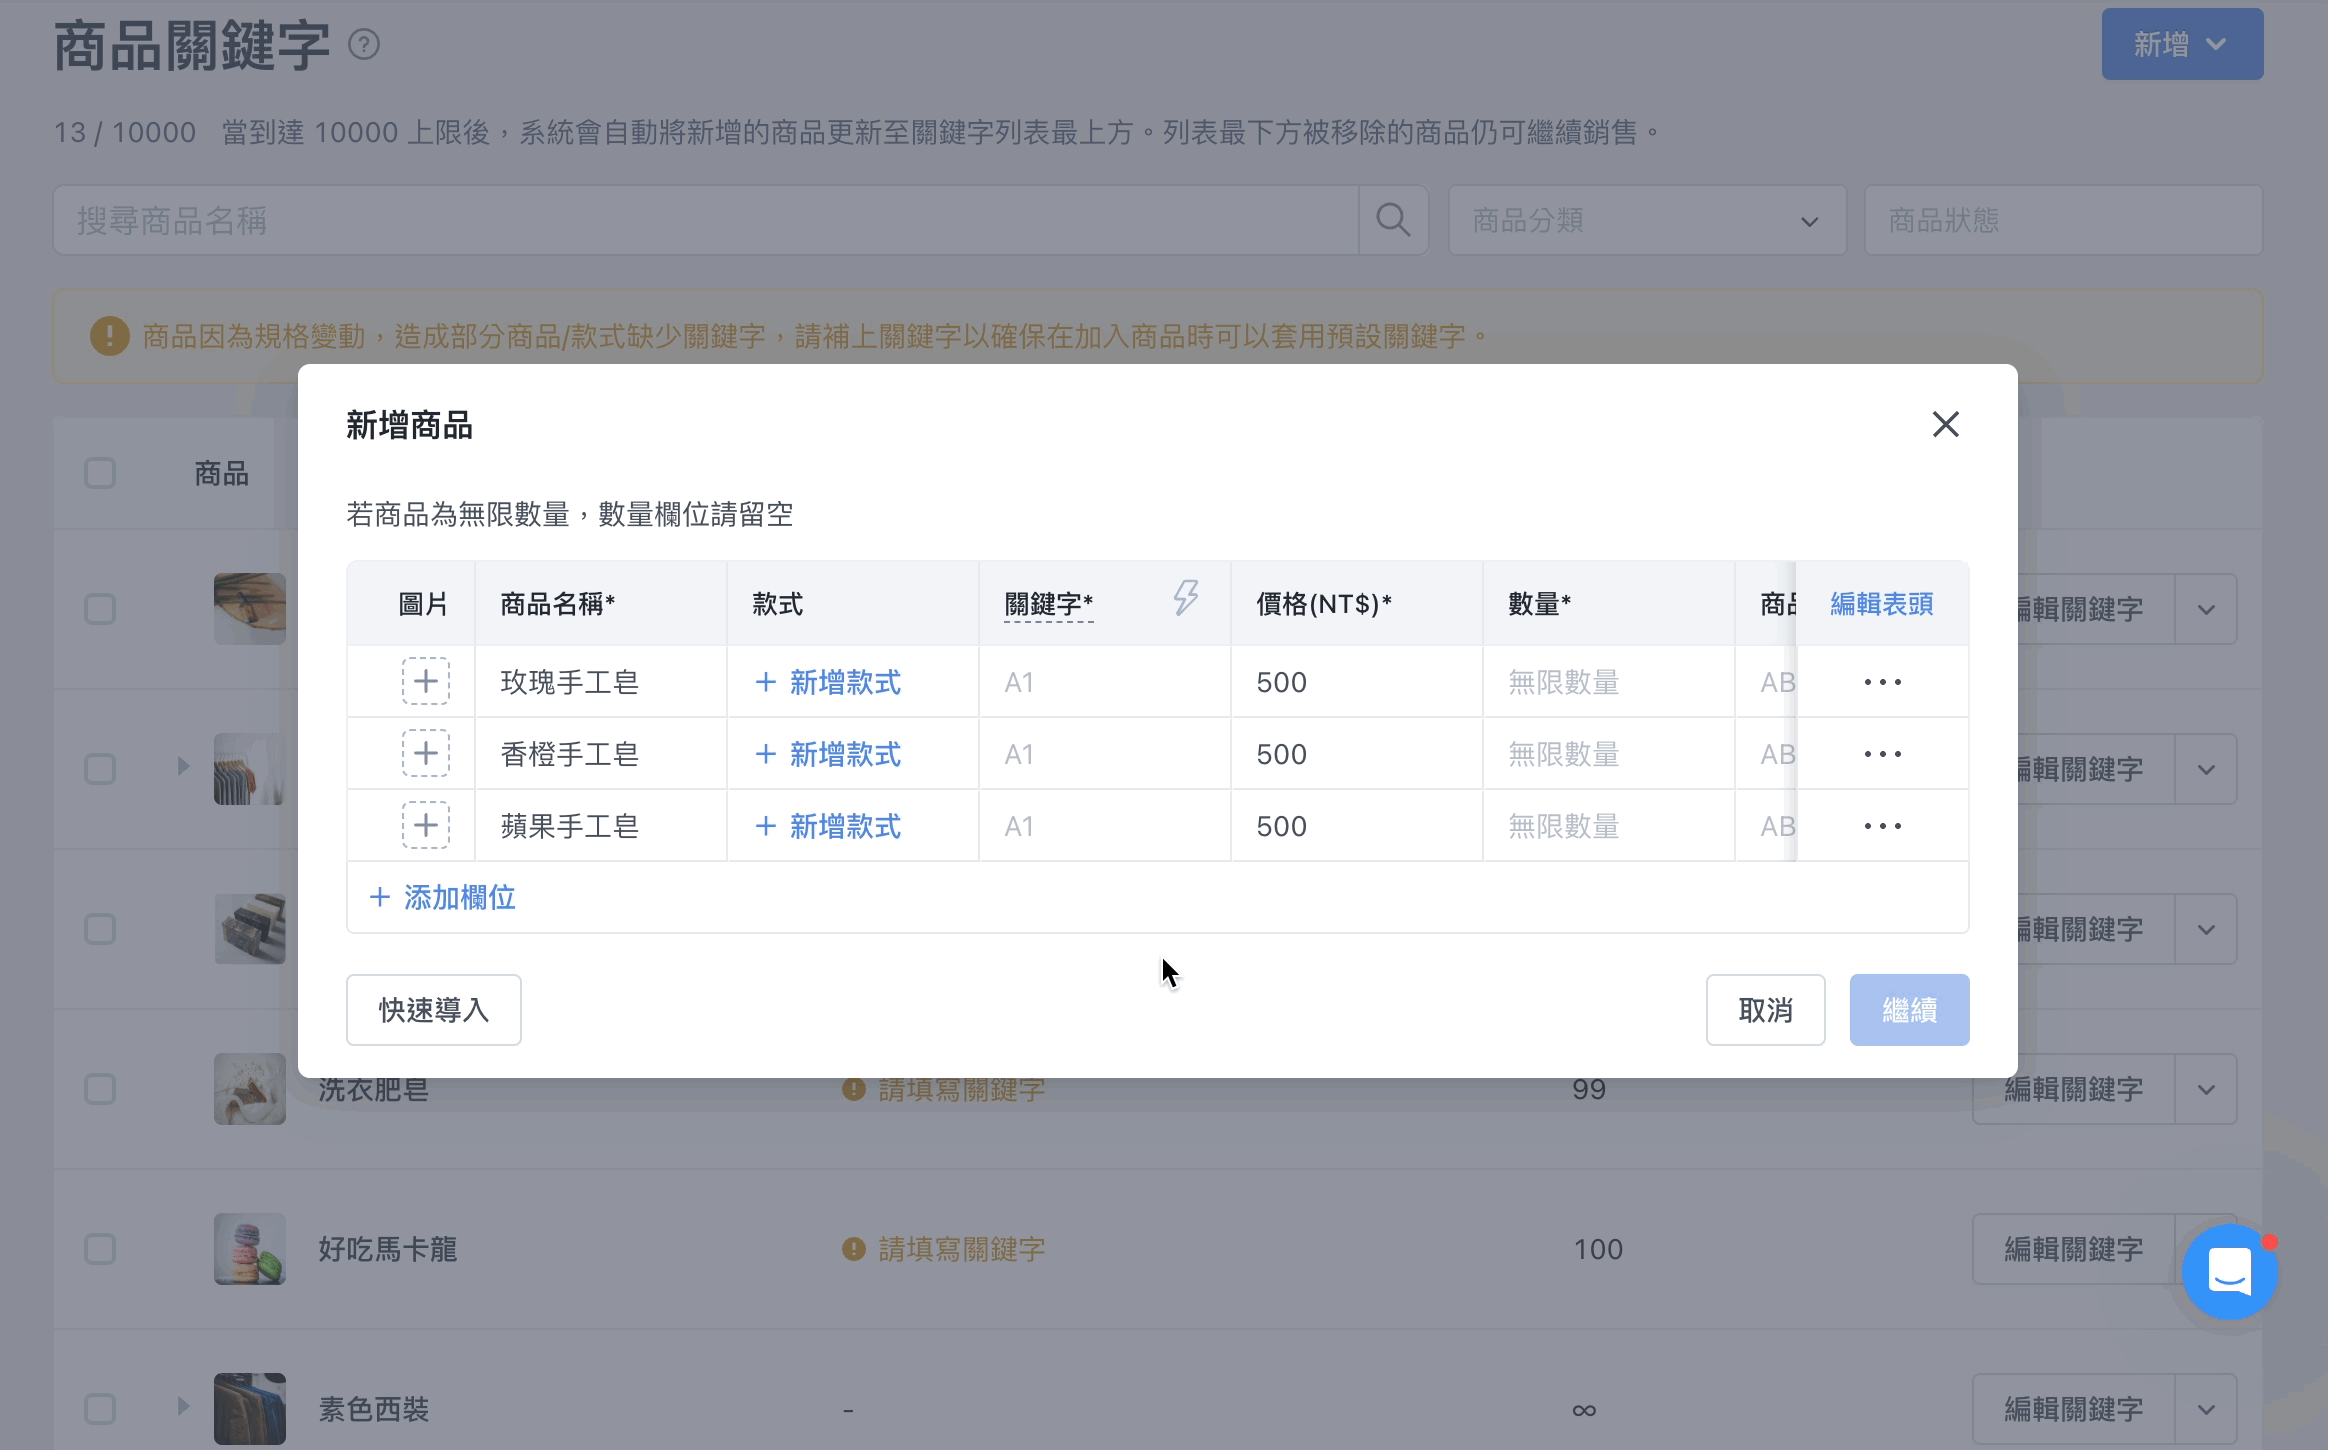
Task: Click 新增款式 for 香橙手工皂
Action: pyautogui.click(x=828, y=754)
